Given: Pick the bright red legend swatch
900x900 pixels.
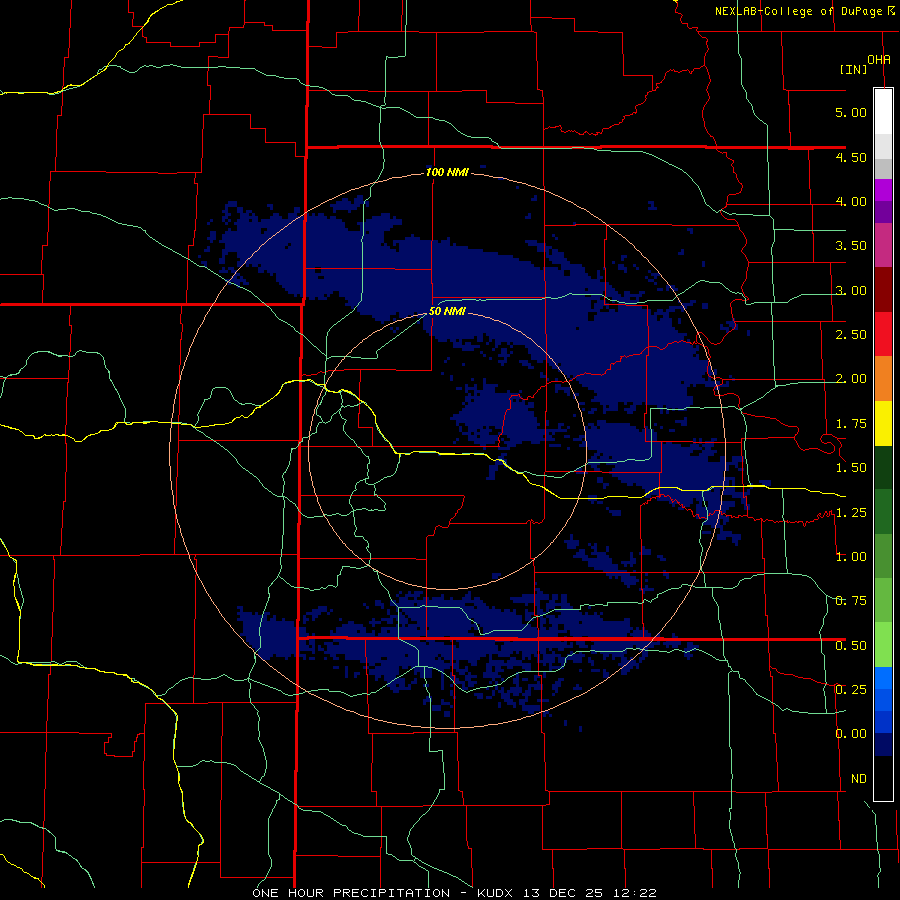Looking at the screenshot, I should point(883,334).
